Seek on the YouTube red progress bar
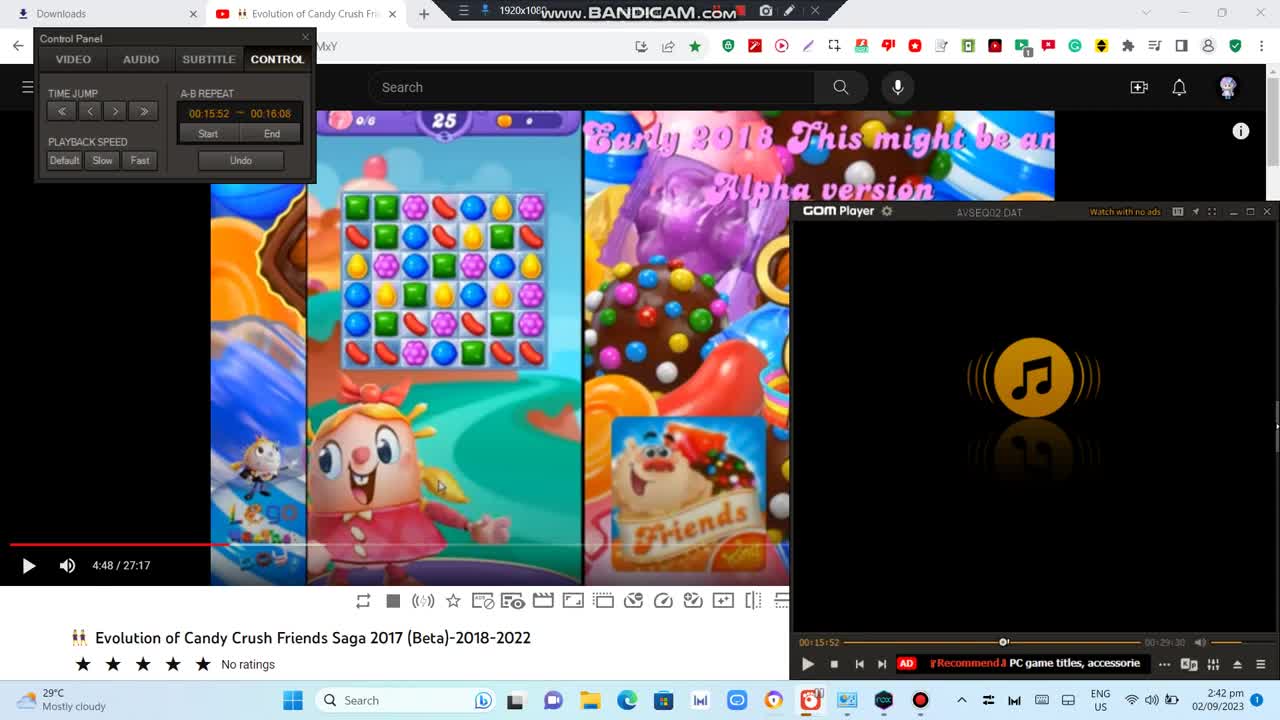The width and height of the screenshot is (1280, 720). (x=400, y=545)
